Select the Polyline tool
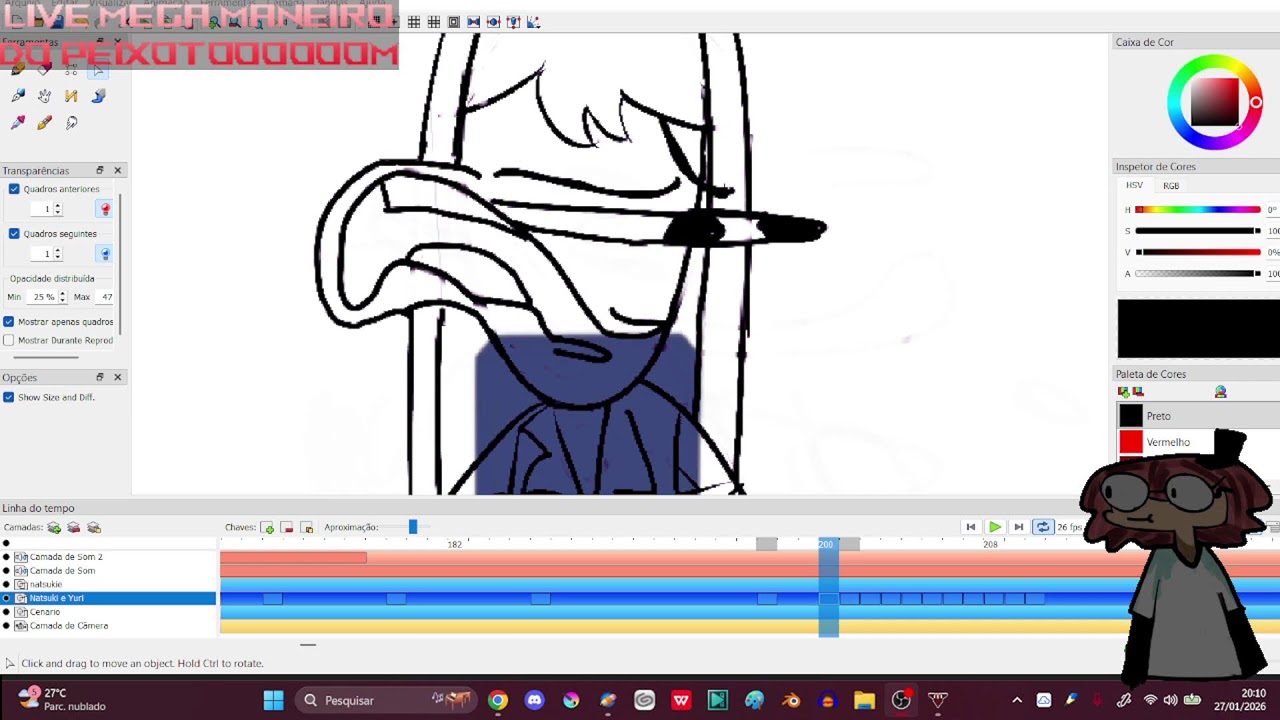This screenshot has width=1280, height=720. pyautogui.click(x=71, y=96)
